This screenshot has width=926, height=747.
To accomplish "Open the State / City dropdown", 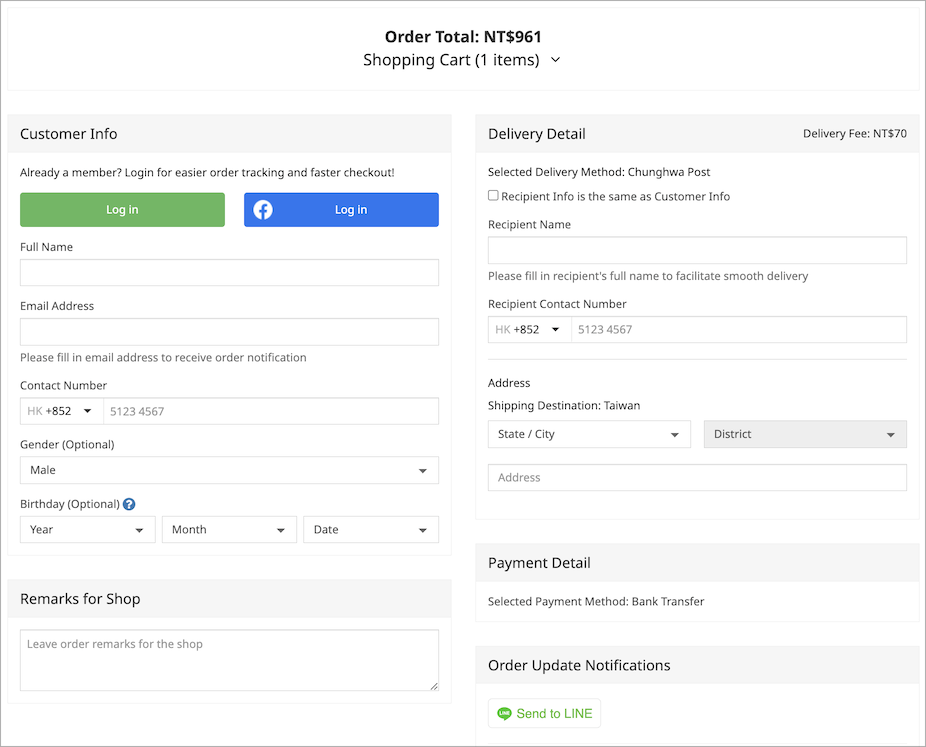I will tap(589, 434).
